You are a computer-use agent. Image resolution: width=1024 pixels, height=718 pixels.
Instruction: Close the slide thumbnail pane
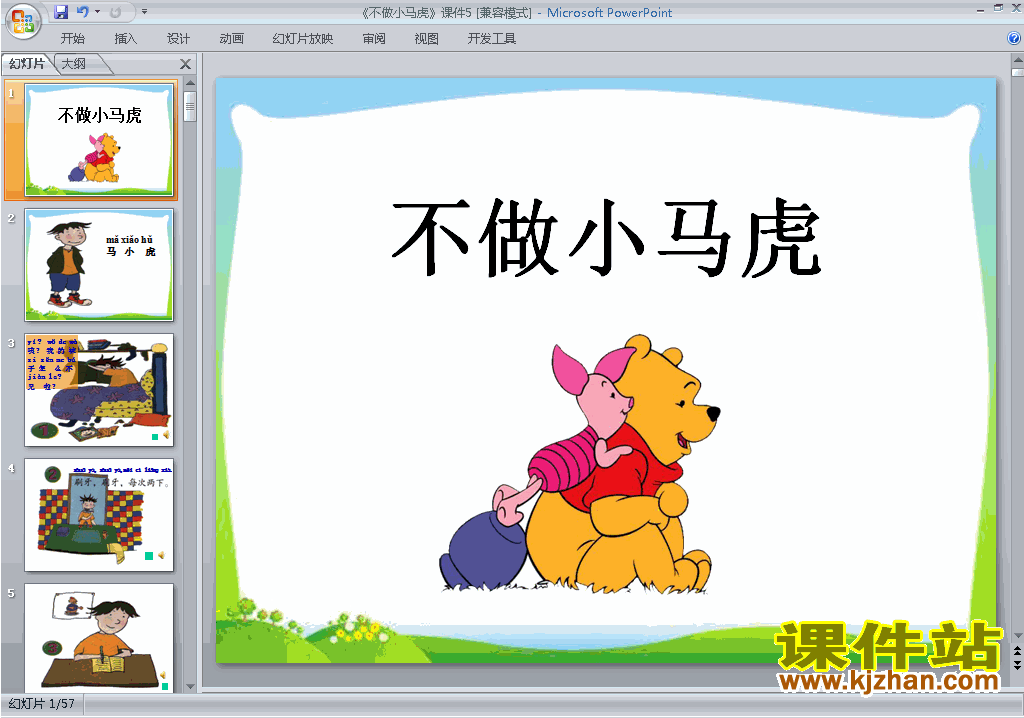pyautogui.click(x=185, y=64)
